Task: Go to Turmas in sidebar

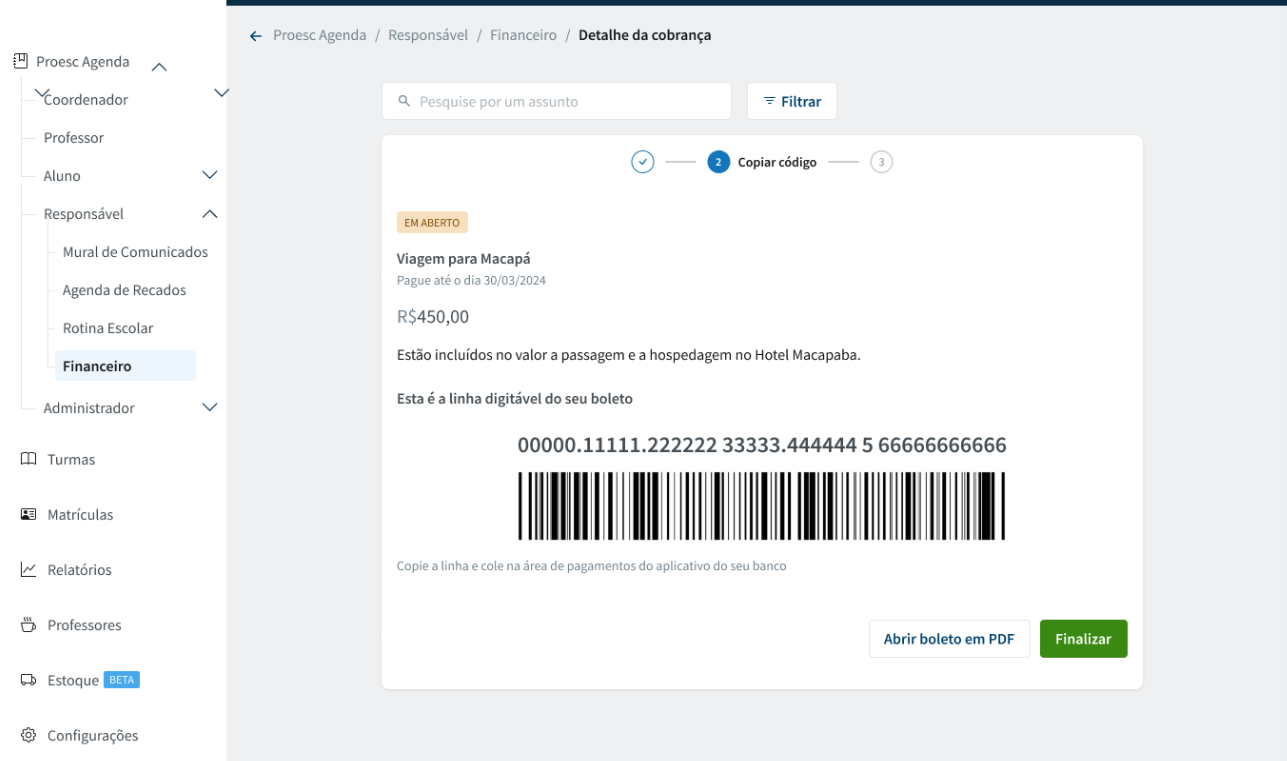Action: click(x=71, y=460)
